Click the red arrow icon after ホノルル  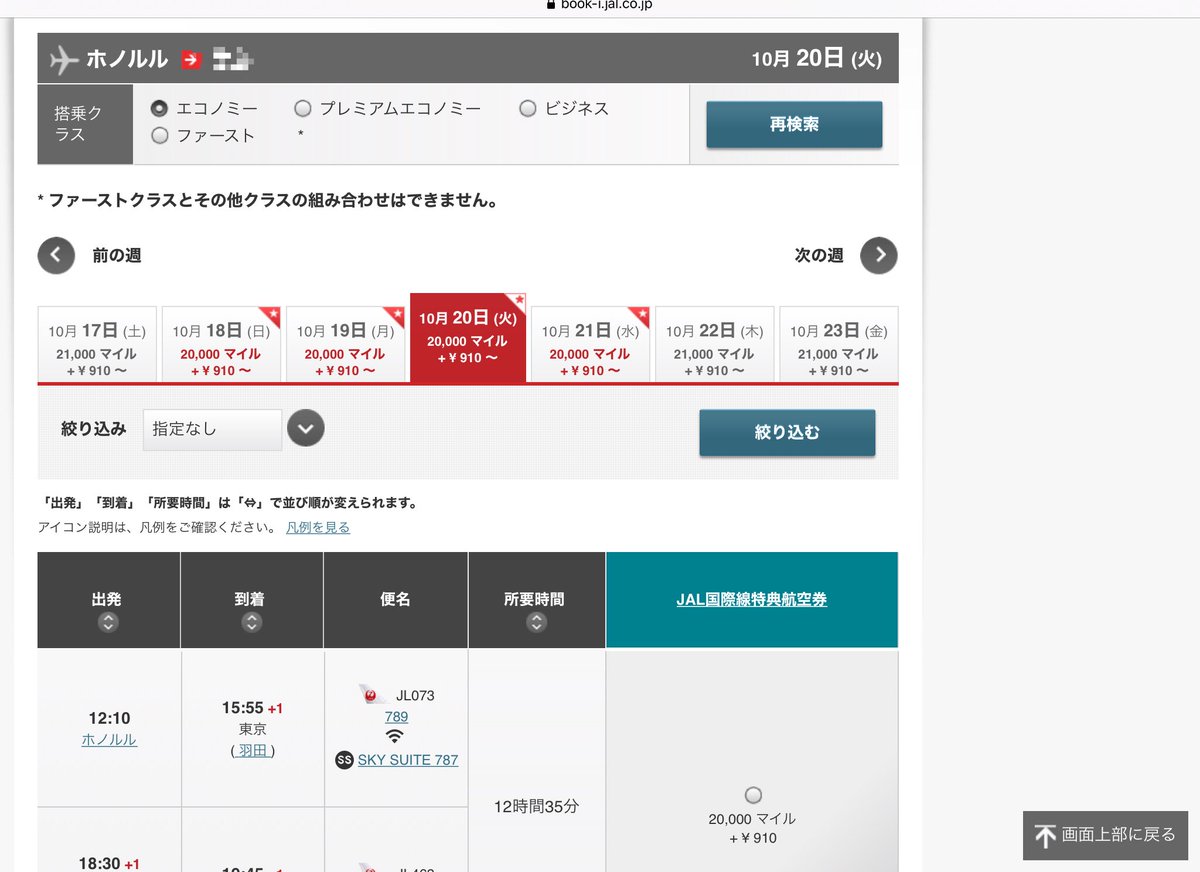pos(191,60)
